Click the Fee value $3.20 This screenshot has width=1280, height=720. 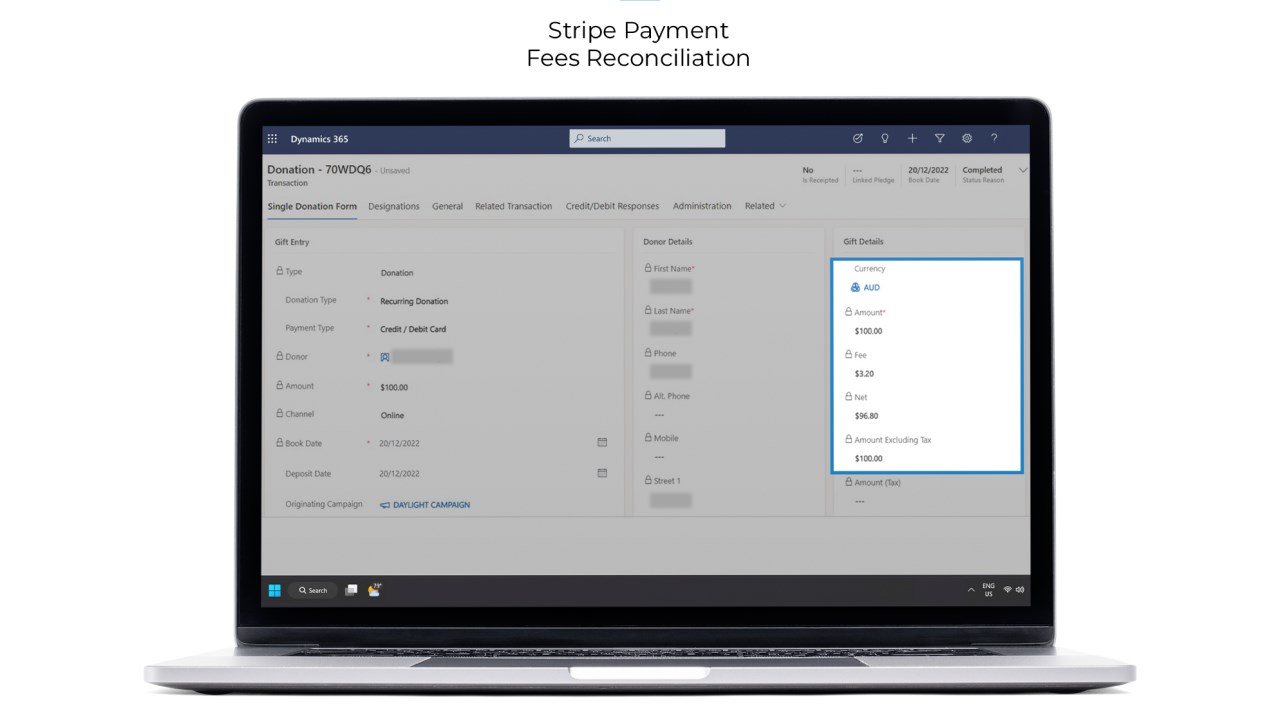pyautogui.click(x=864, y=374)
